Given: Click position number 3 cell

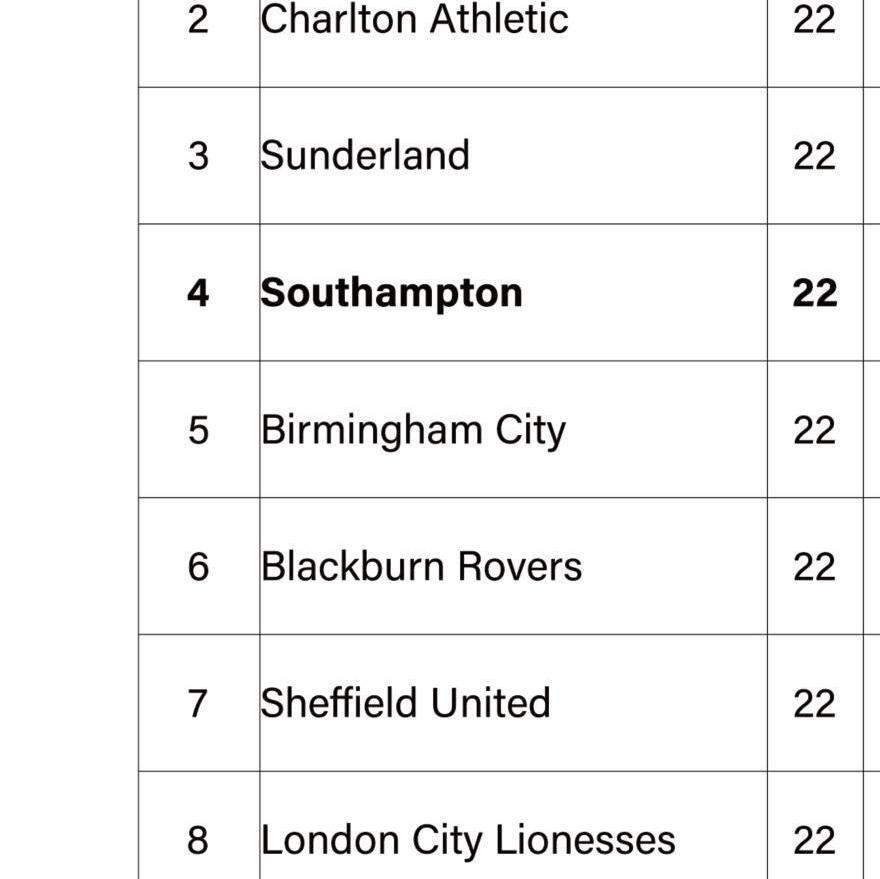Looking at the screenshot, I should coord(198,156).
